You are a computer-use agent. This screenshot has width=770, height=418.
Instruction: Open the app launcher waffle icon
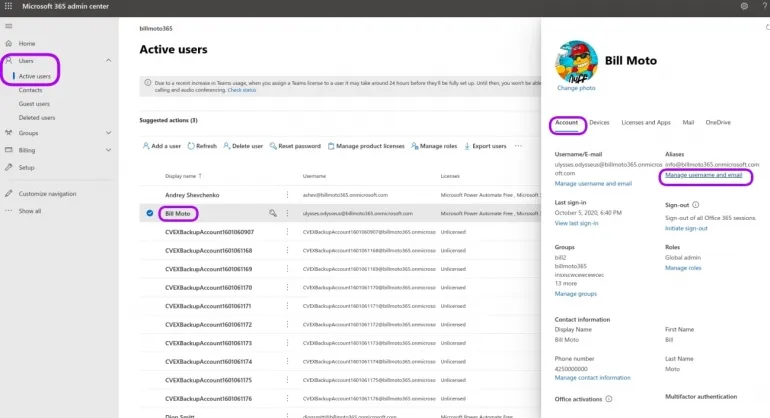8,6
